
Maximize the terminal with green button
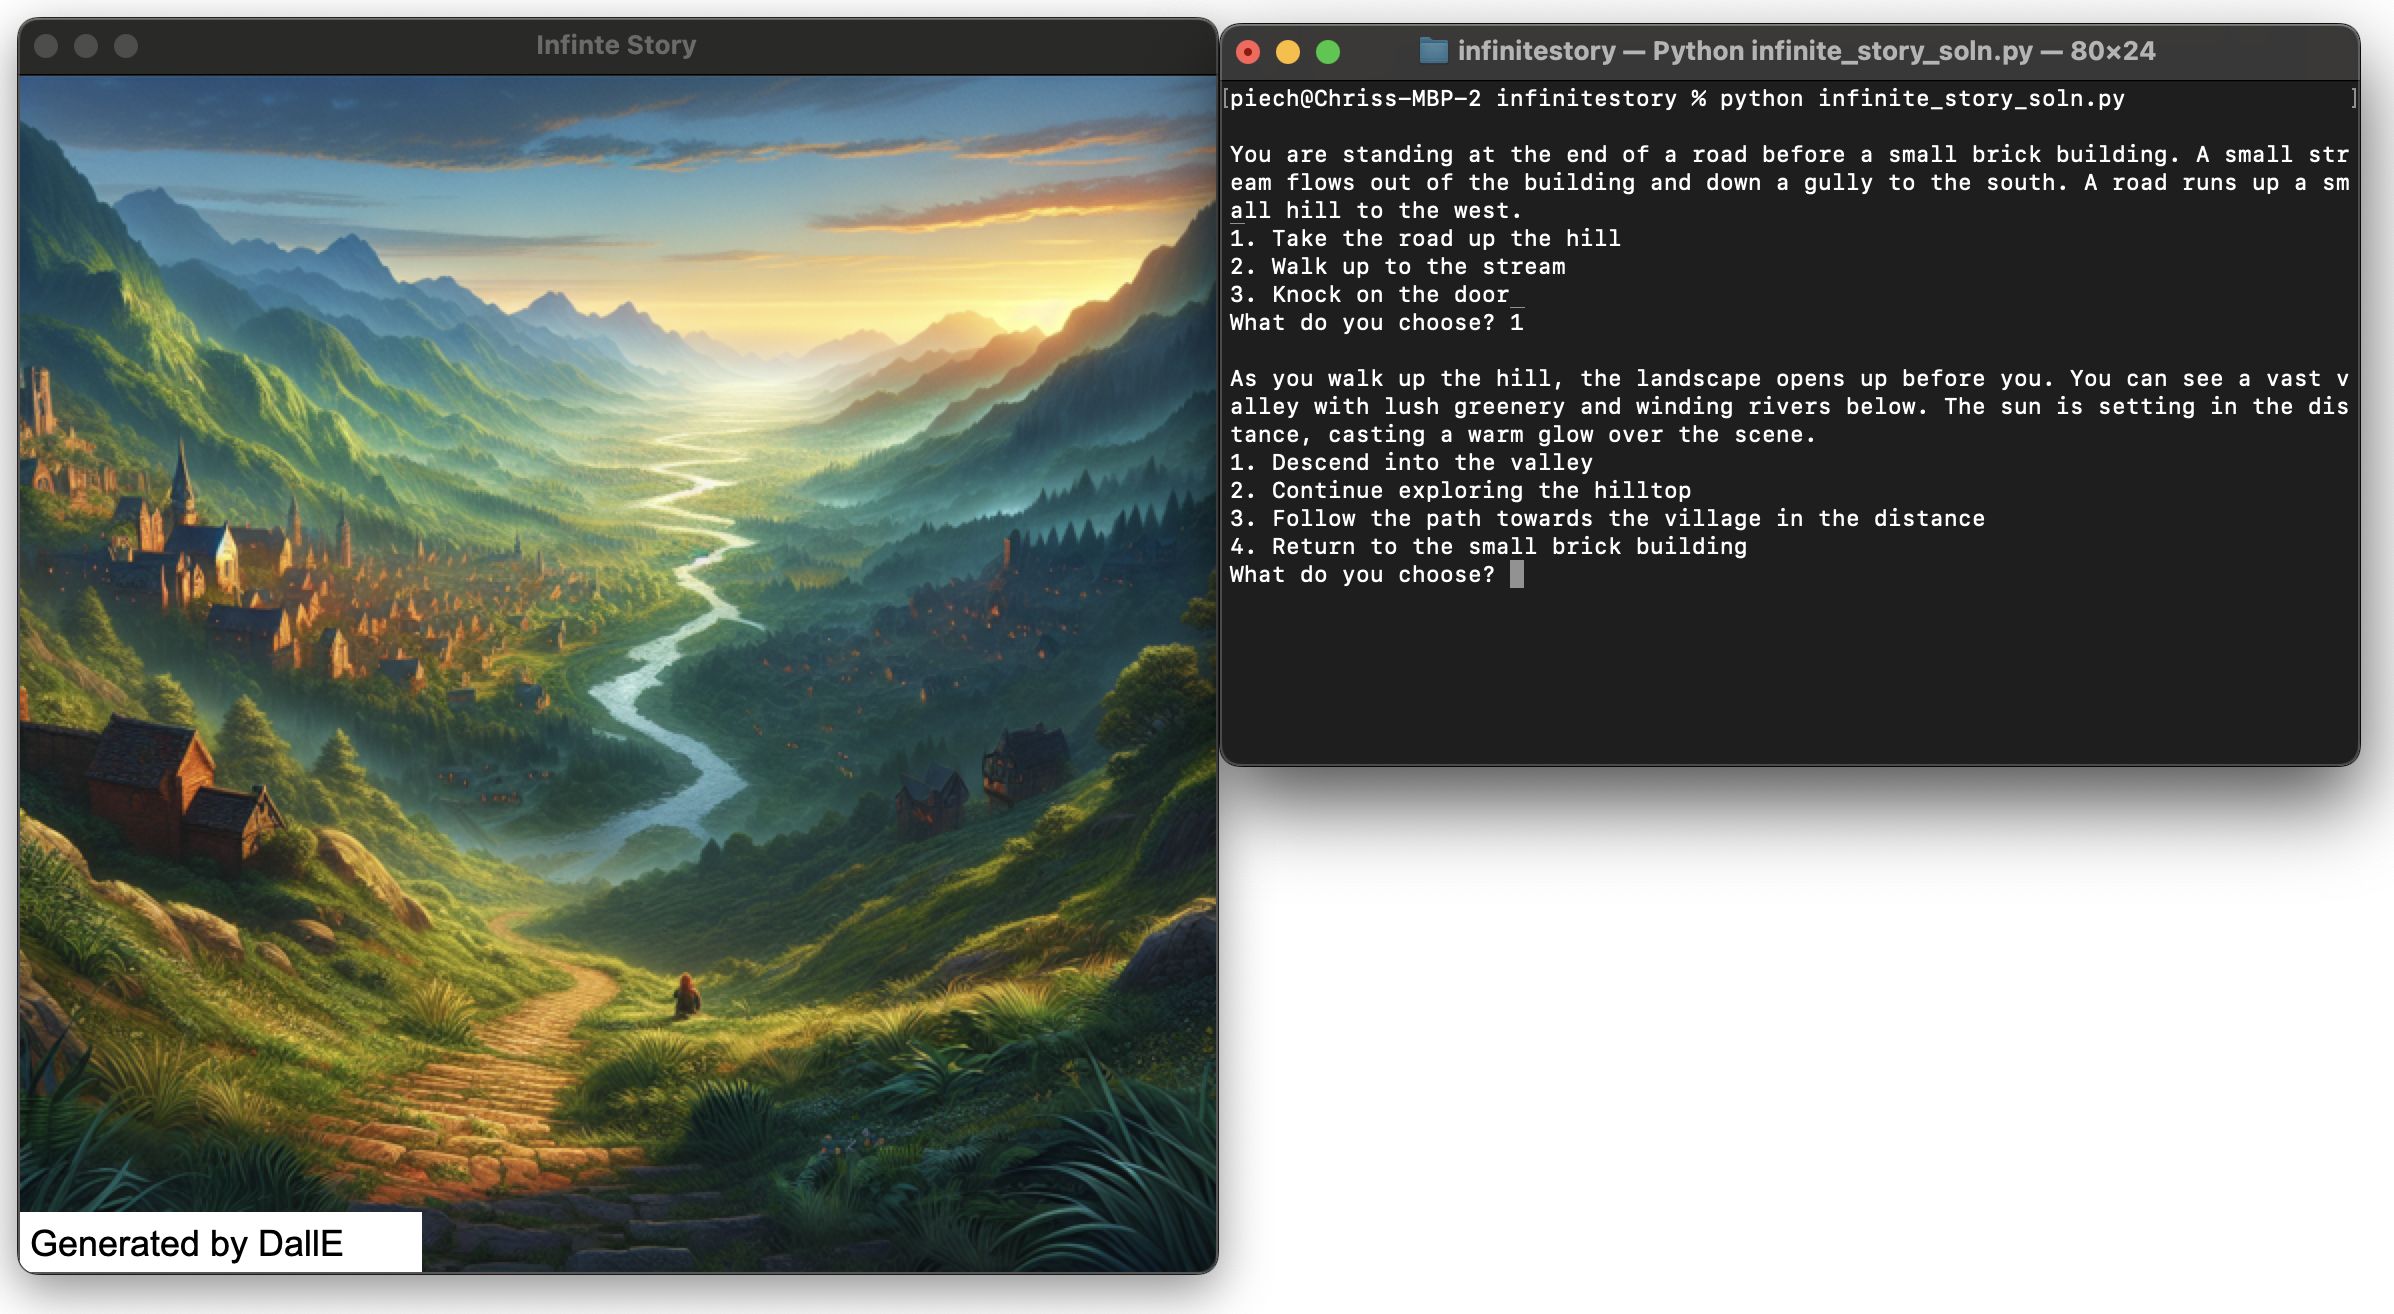(x=1328, y=52)
